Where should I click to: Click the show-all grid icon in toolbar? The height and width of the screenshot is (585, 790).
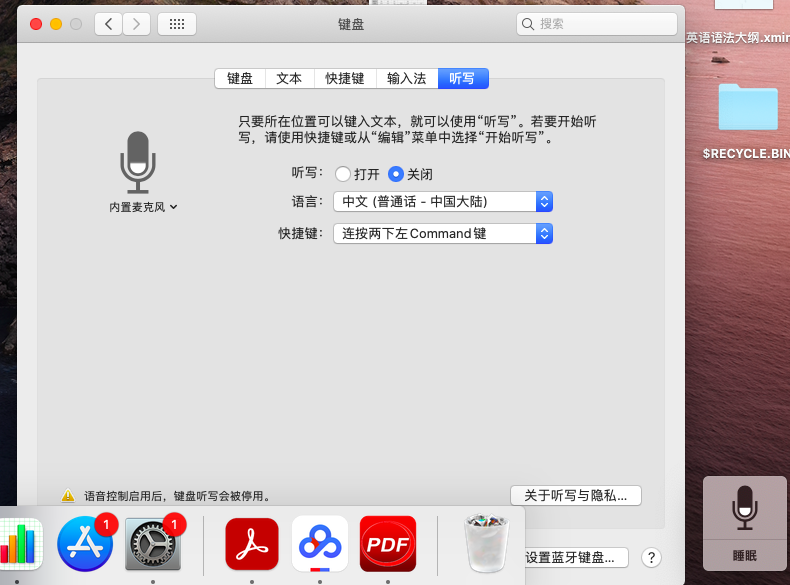[177, 24]
